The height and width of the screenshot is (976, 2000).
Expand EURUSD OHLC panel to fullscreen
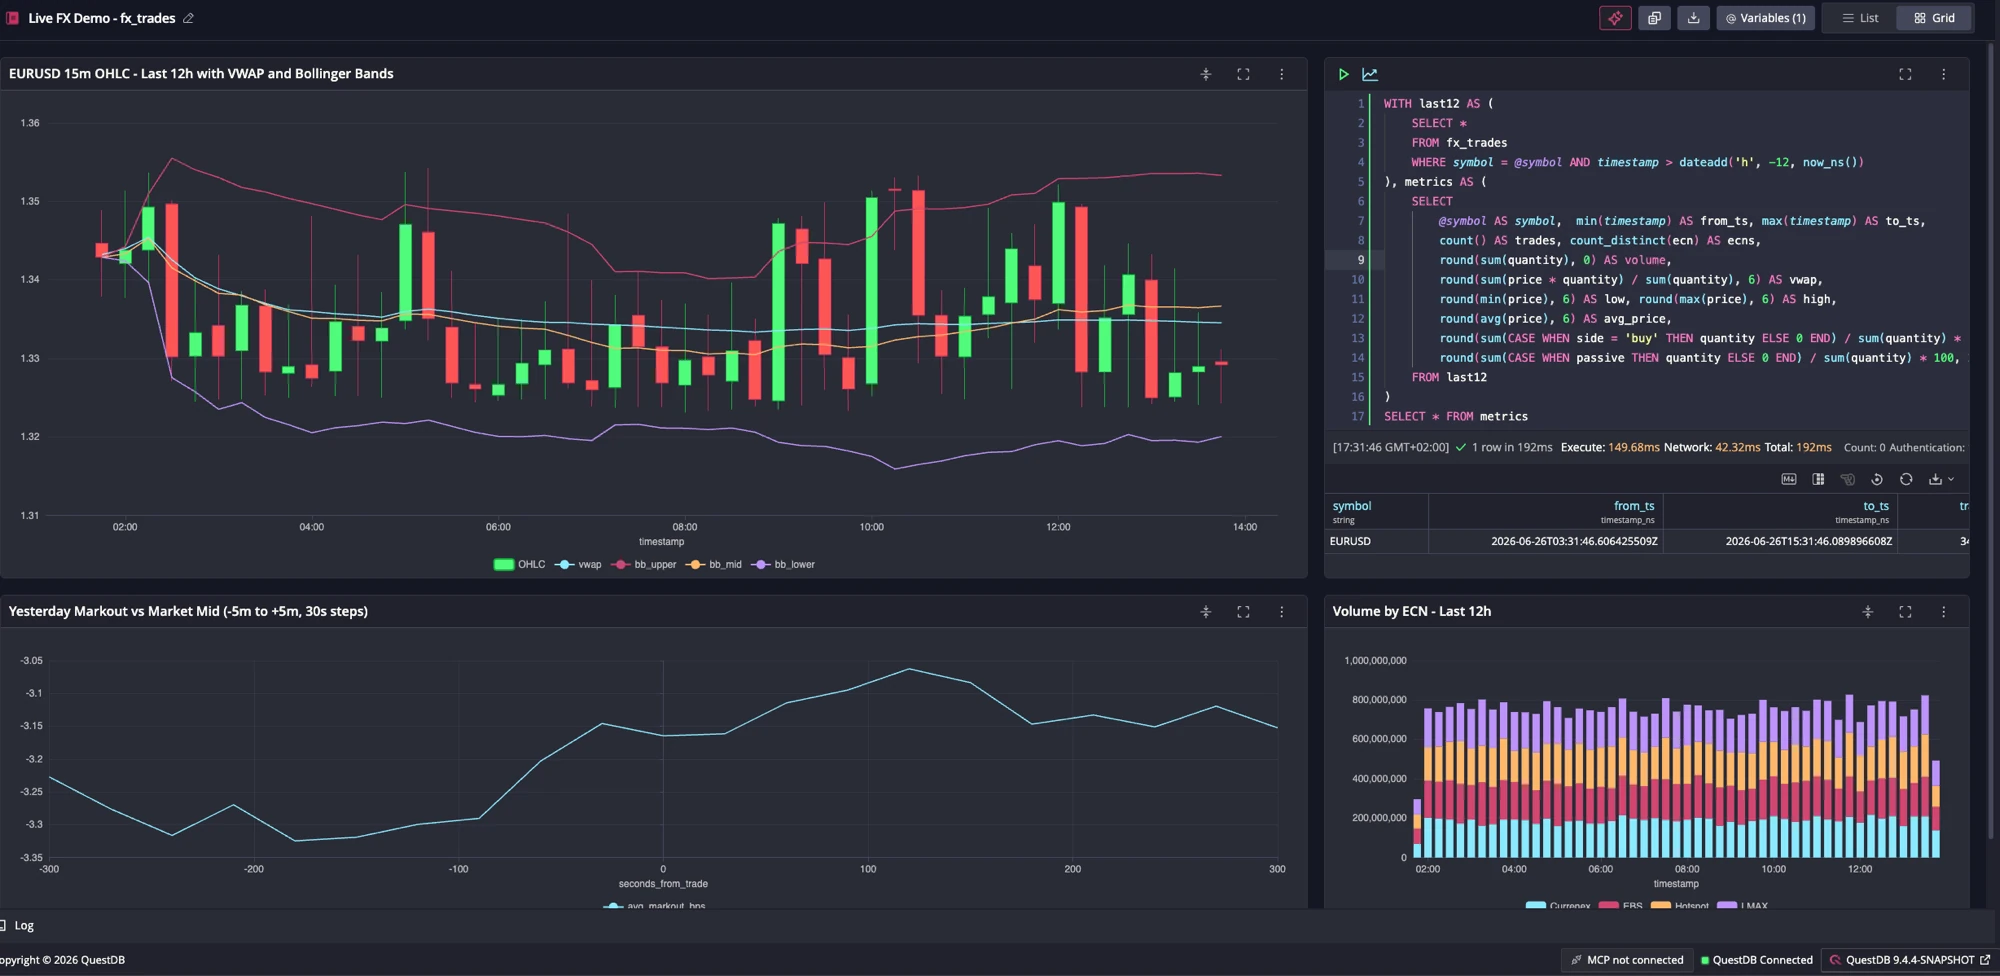click(x=1243, y=74)
